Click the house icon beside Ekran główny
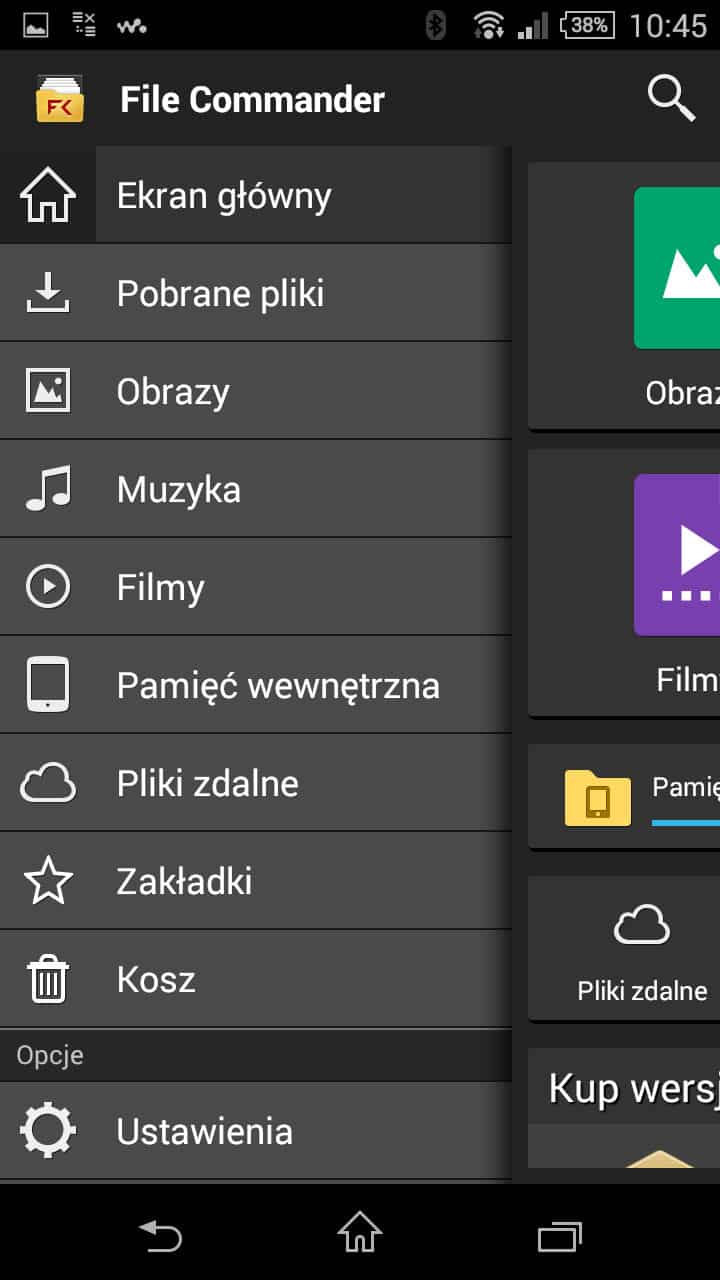 [48, 196]
